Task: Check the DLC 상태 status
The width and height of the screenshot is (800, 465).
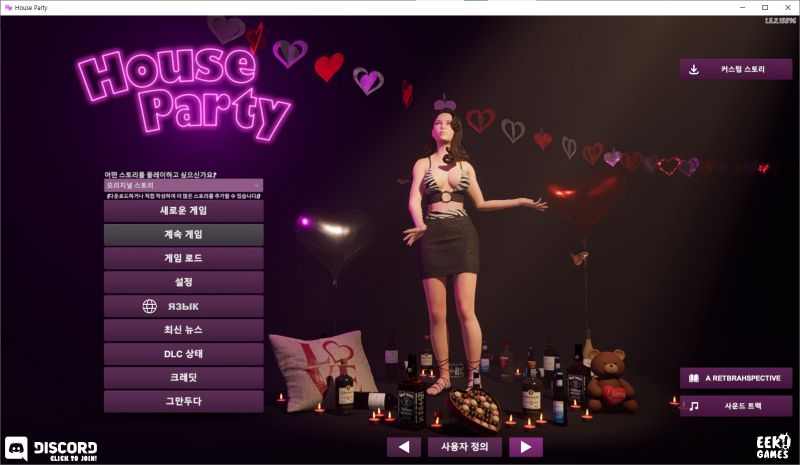Action: tap(184, 354)
